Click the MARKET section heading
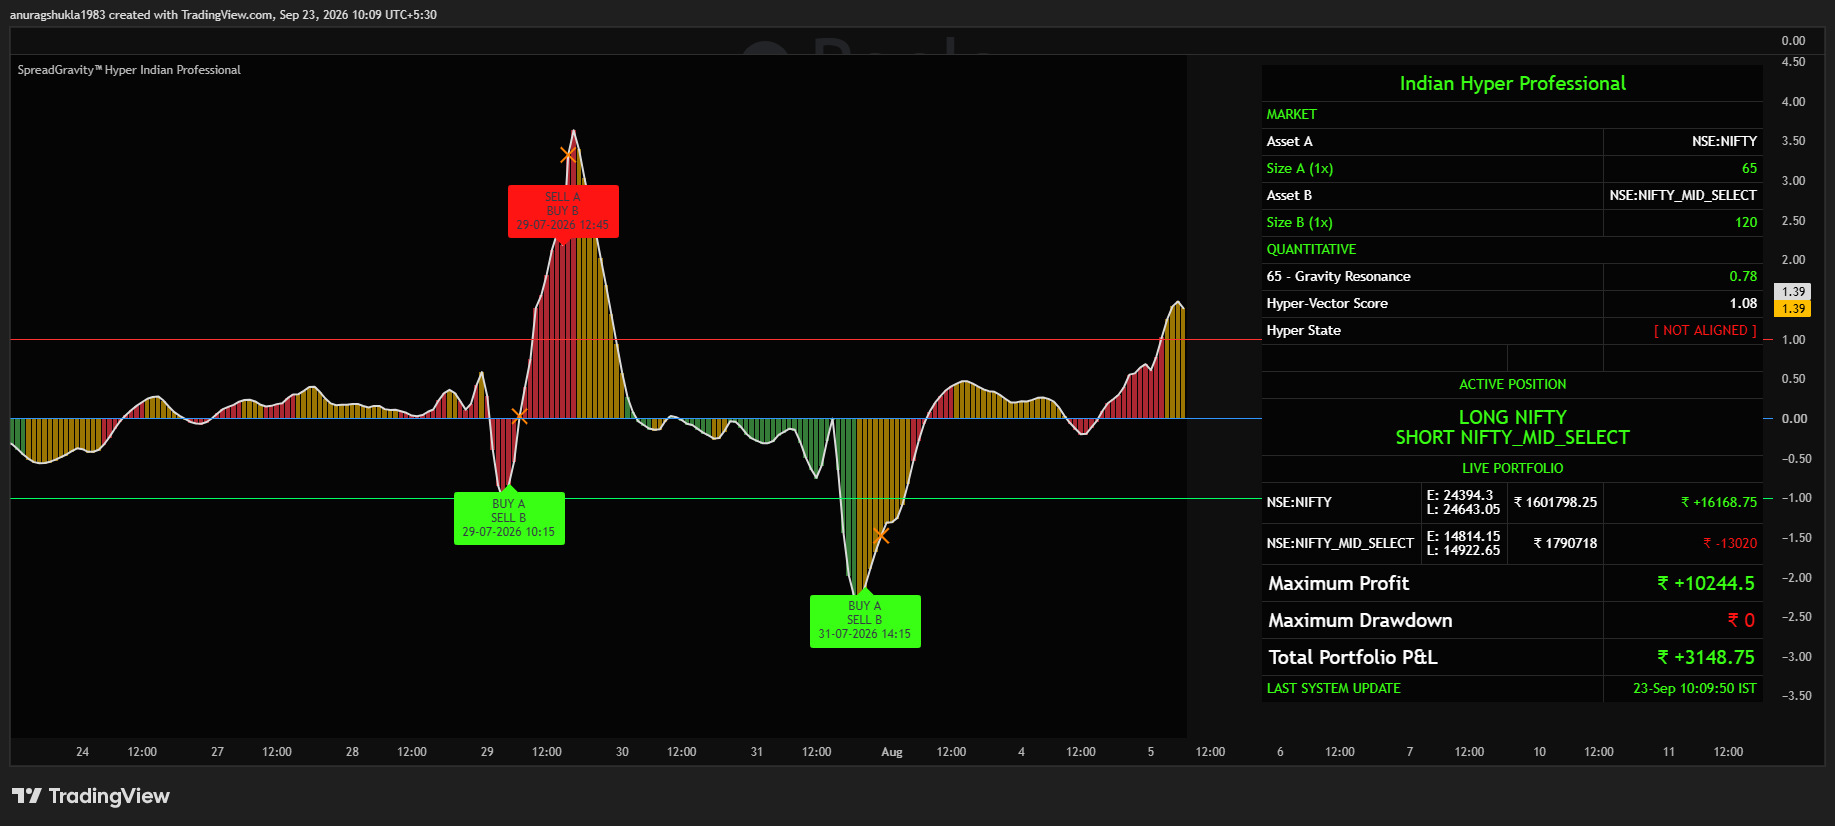Screen dimensions: 1835x826 click(x=1291, y=115)
